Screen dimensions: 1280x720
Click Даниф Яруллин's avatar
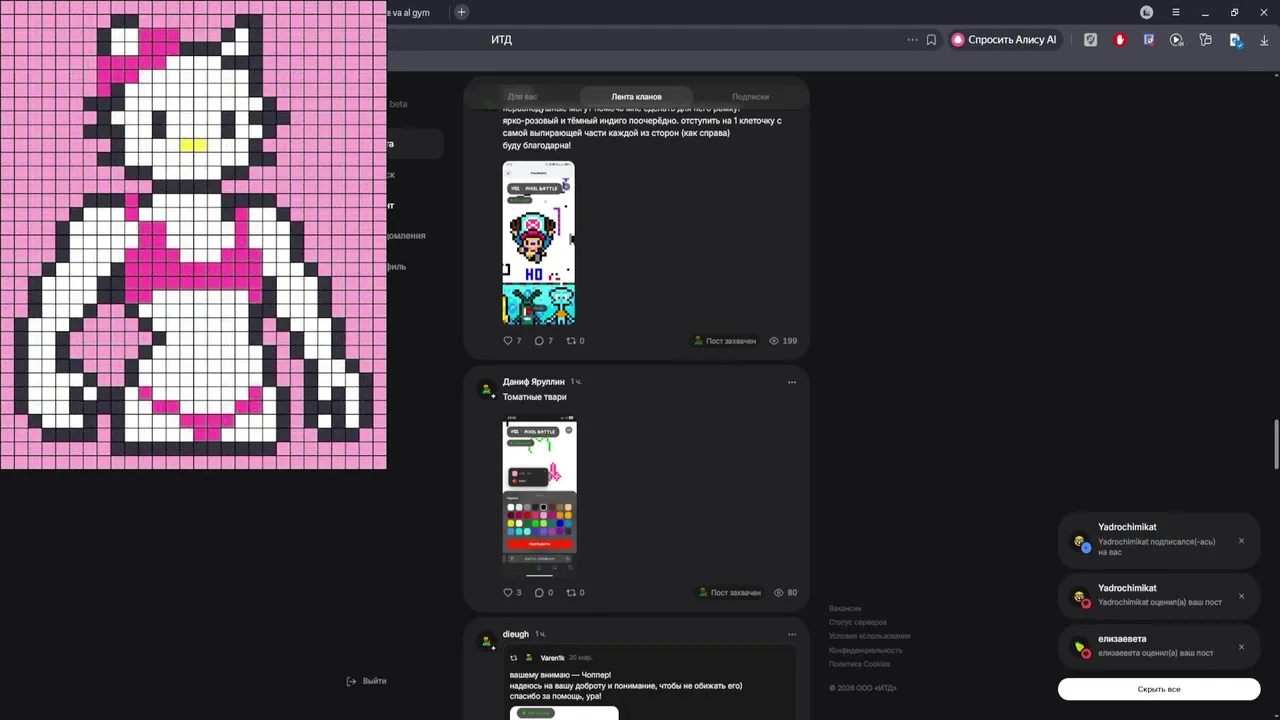(487, 389)
